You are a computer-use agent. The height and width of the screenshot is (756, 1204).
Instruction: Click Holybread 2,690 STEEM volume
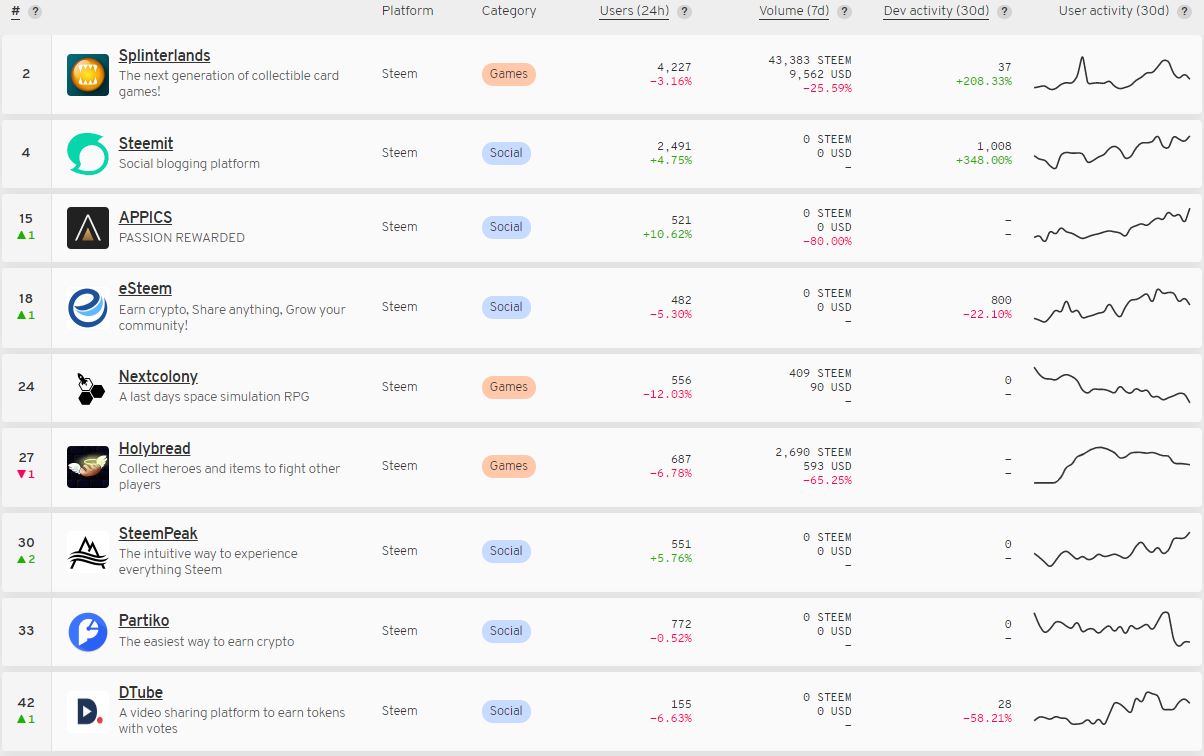pos(813,452)
